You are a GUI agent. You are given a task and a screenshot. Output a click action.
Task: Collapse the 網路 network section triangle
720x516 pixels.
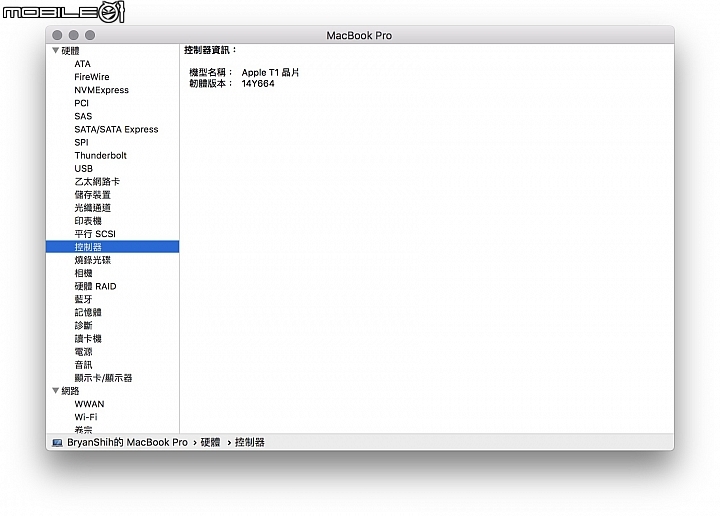56,391
